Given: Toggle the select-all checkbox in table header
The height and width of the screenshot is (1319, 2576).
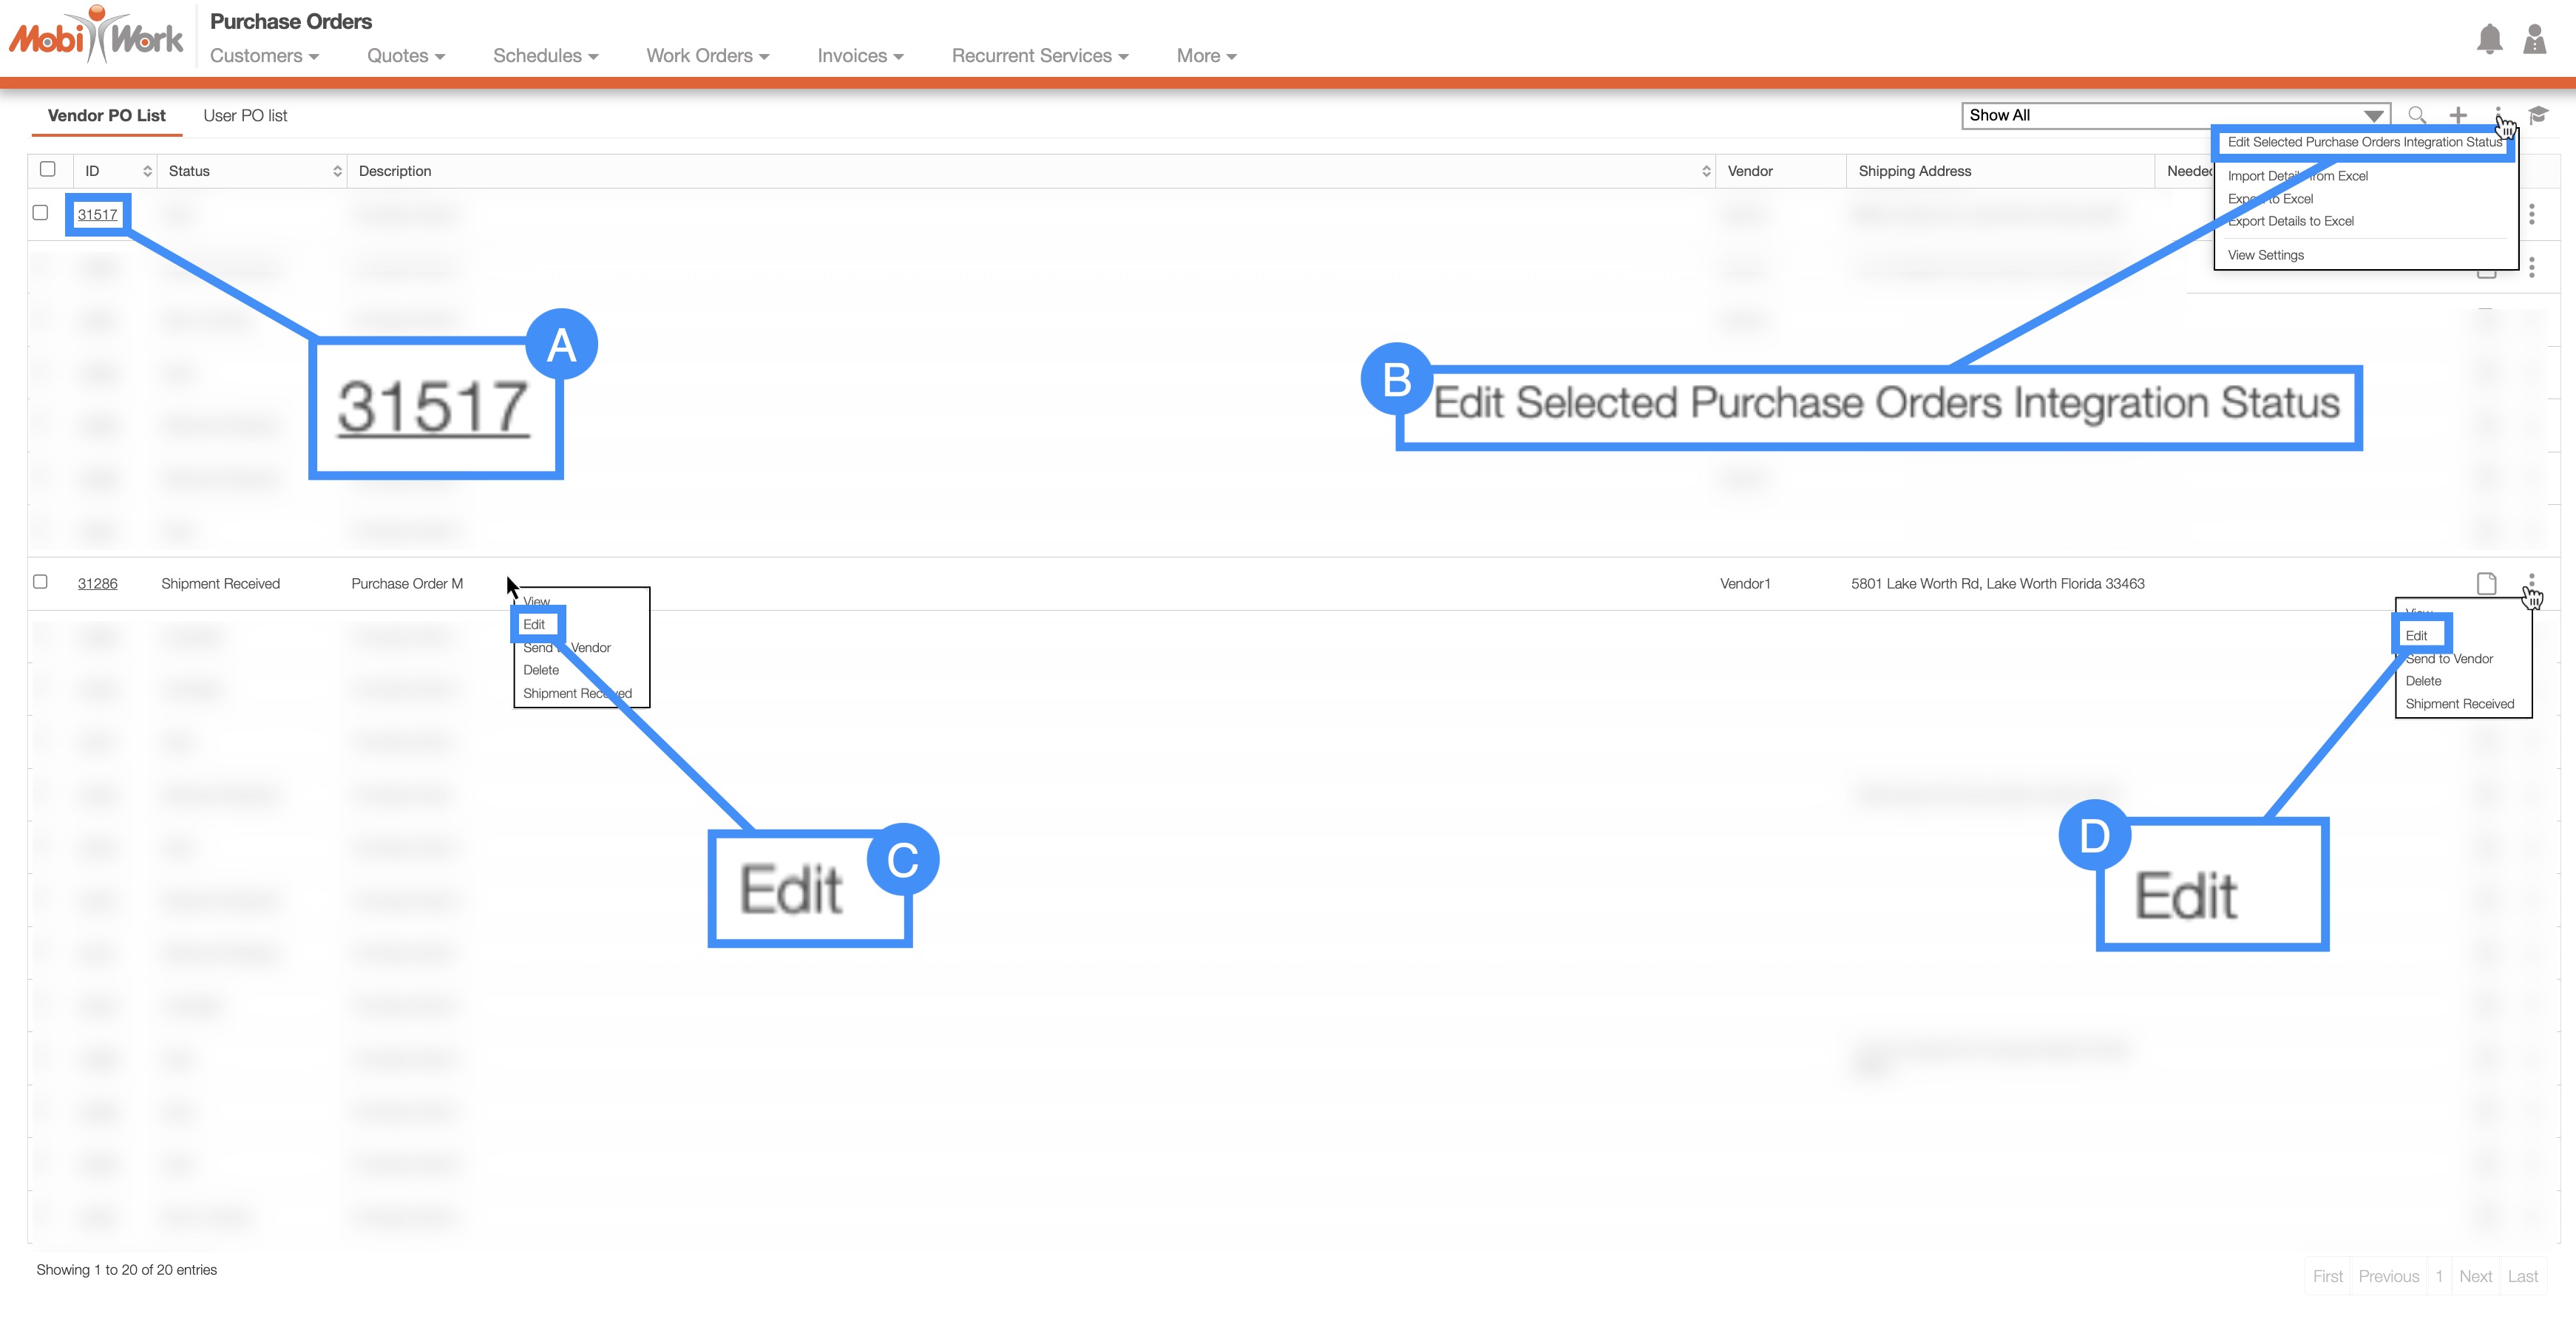Looking at the screenshot, I should point(47,169).
